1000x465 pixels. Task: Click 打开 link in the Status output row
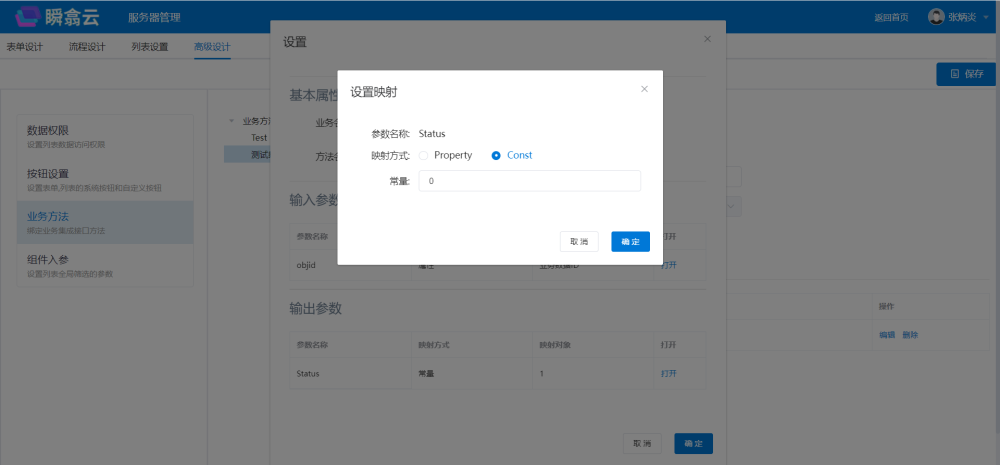(668, 373)
